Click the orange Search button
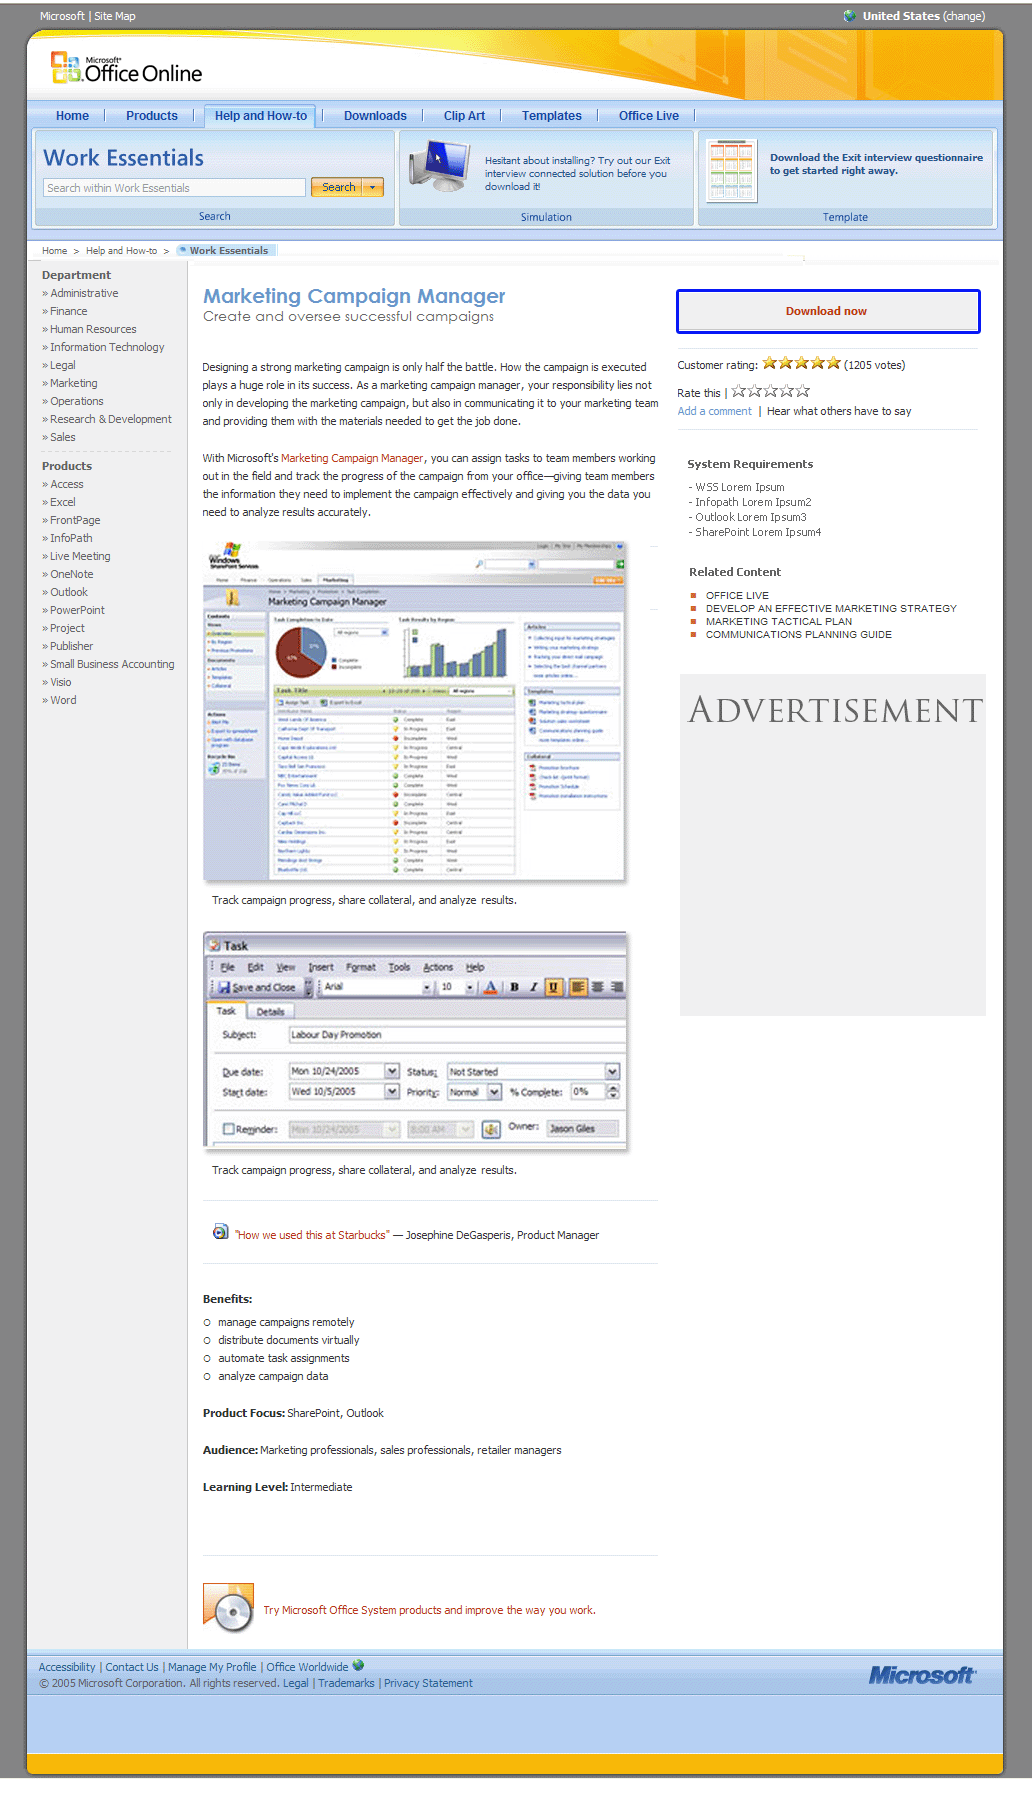Screen dimensions: 1032x1800 (338, 187)
